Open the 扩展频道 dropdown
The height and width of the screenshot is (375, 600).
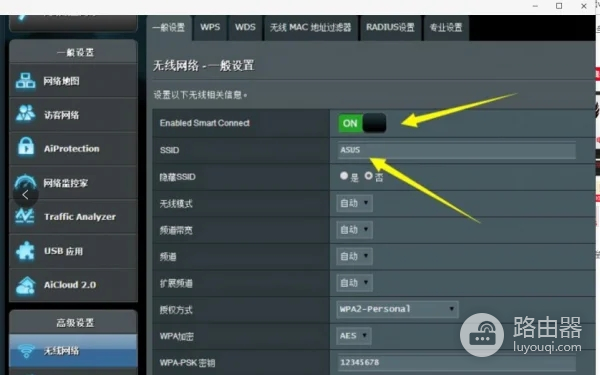[x=354, y=283]
